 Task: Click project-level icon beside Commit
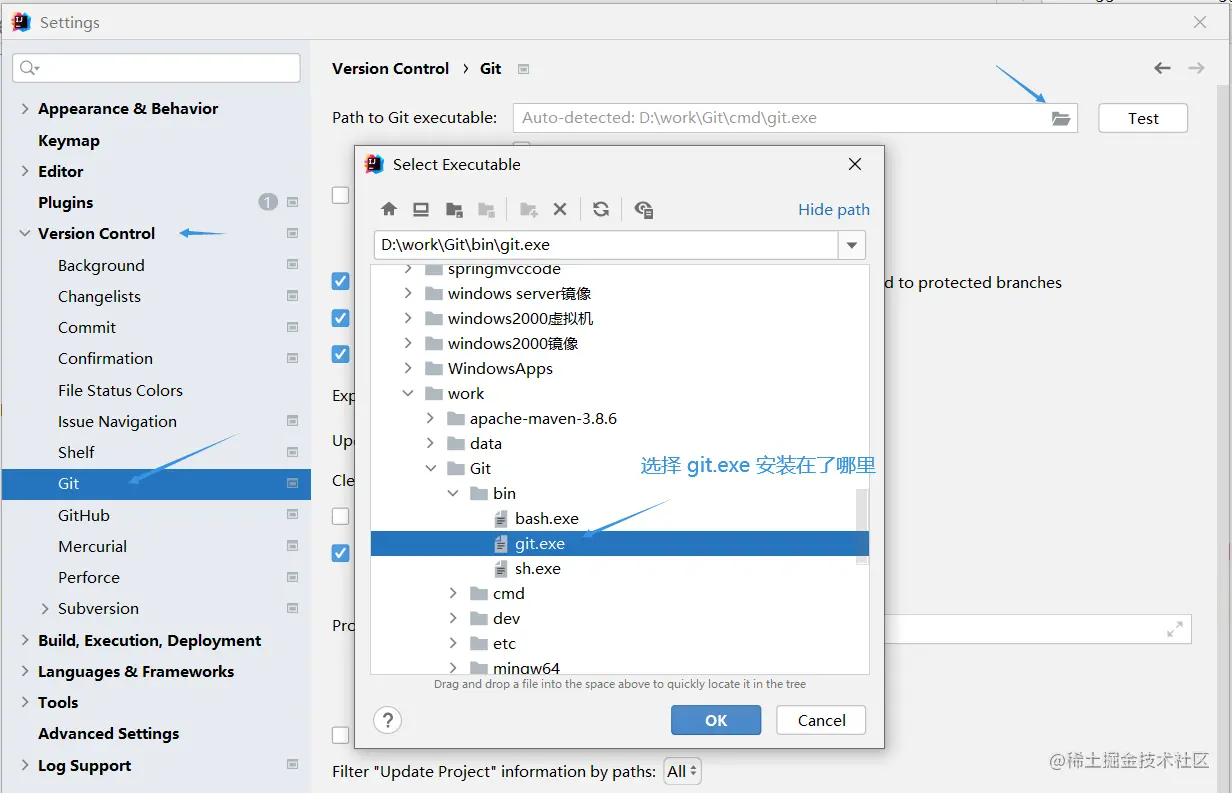point(292,327)
